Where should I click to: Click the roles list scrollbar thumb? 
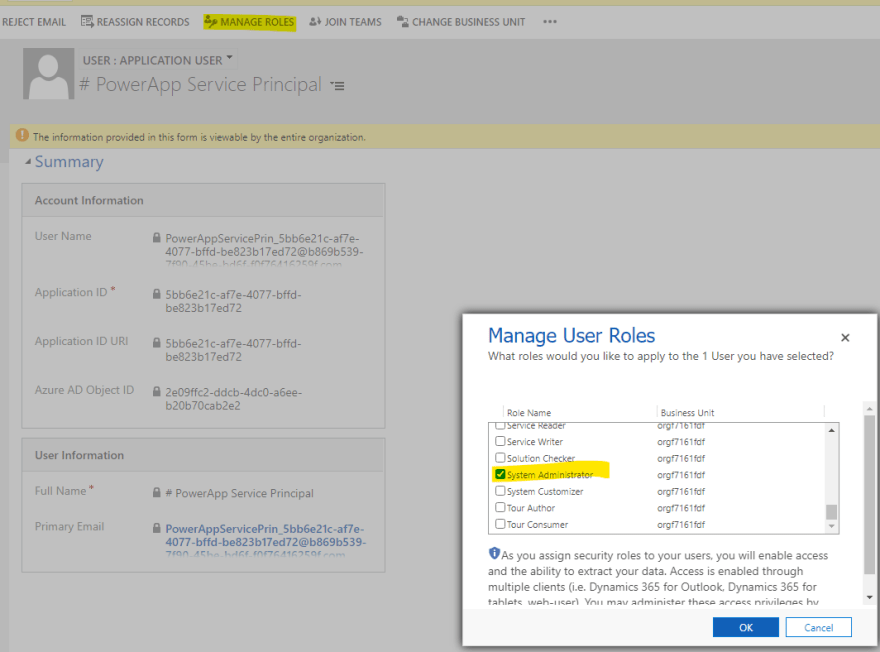pyautogui.click(x=831, y=512)
